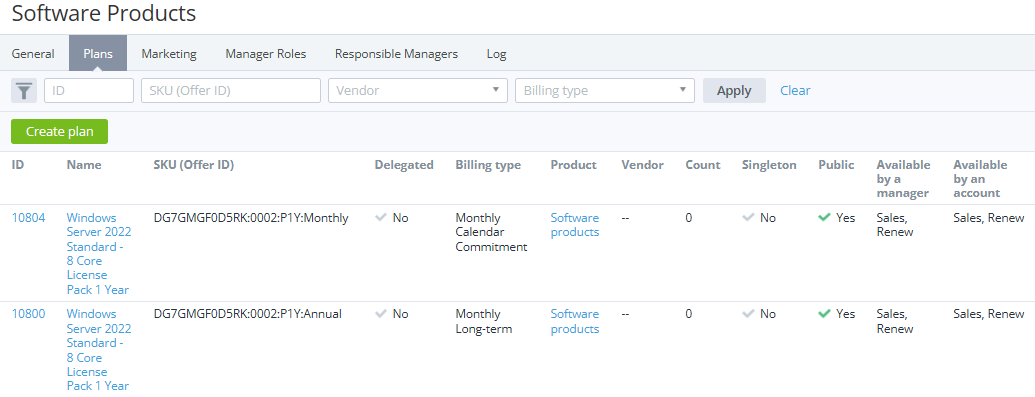Click Available by an account header

coord(980,178)
